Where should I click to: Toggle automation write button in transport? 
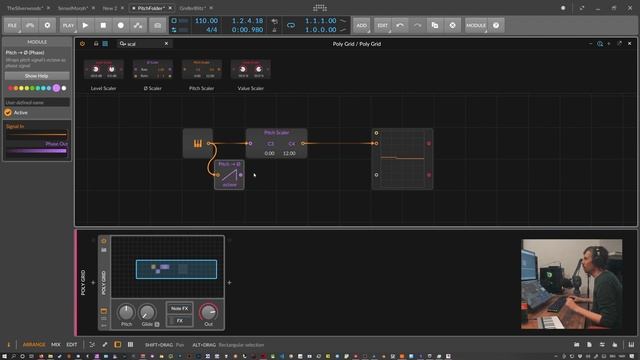138,25
